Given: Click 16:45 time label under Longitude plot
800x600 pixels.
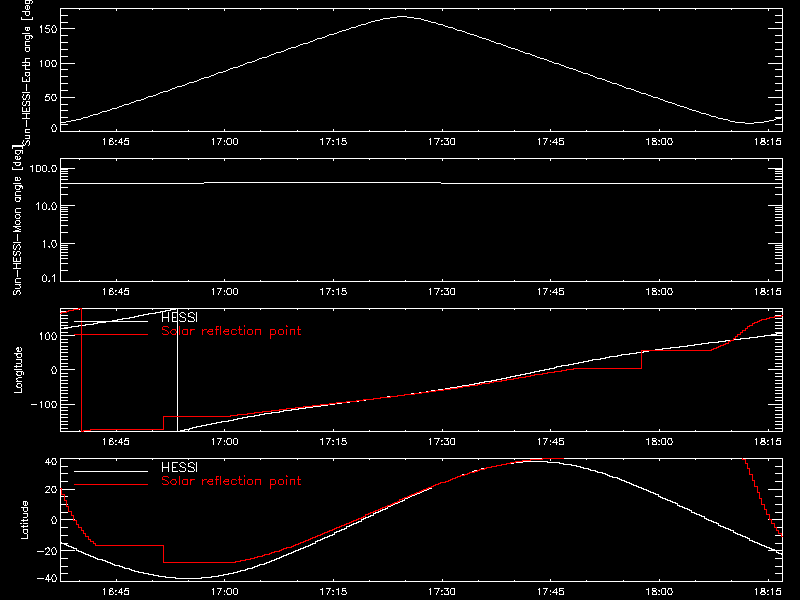Looking at the screenshot, I should click(x=116, y=441).
